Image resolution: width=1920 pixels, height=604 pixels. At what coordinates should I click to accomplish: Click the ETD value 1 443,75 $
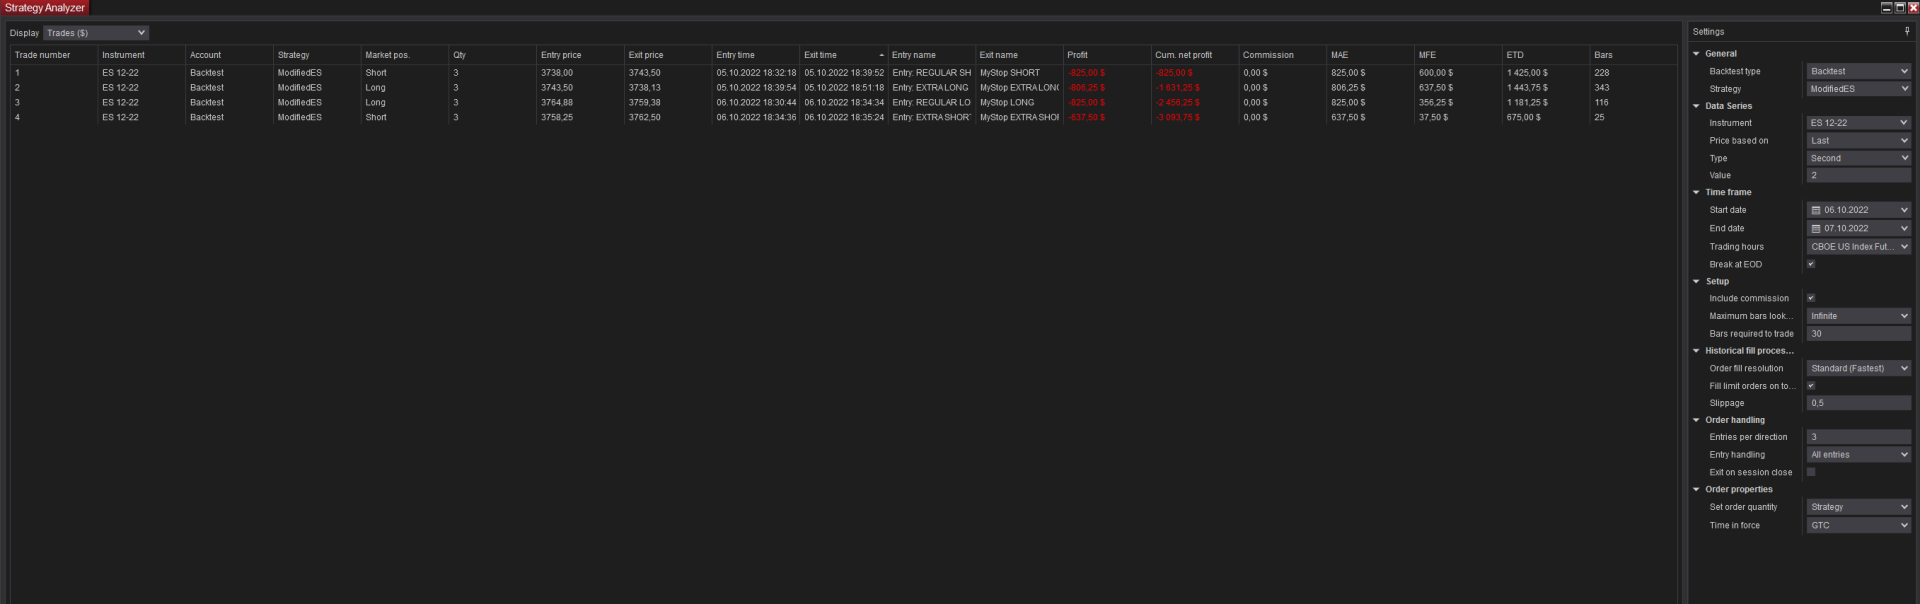tap(1527, 88)
